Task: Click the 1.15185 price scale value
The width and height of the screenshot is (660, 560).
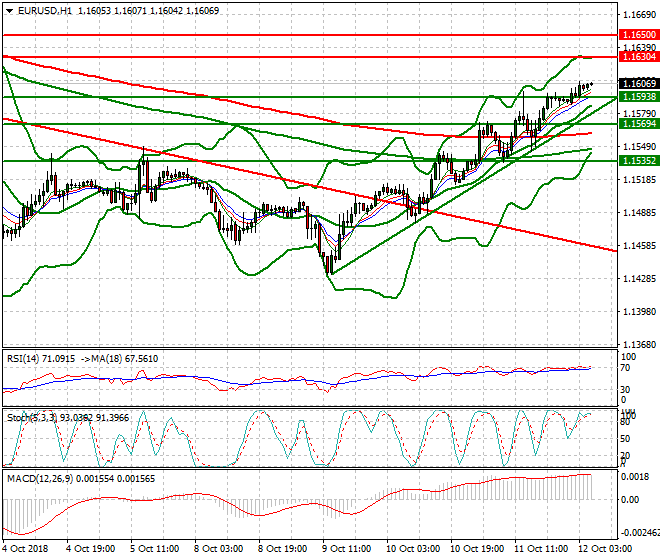Action: point(639,180)
